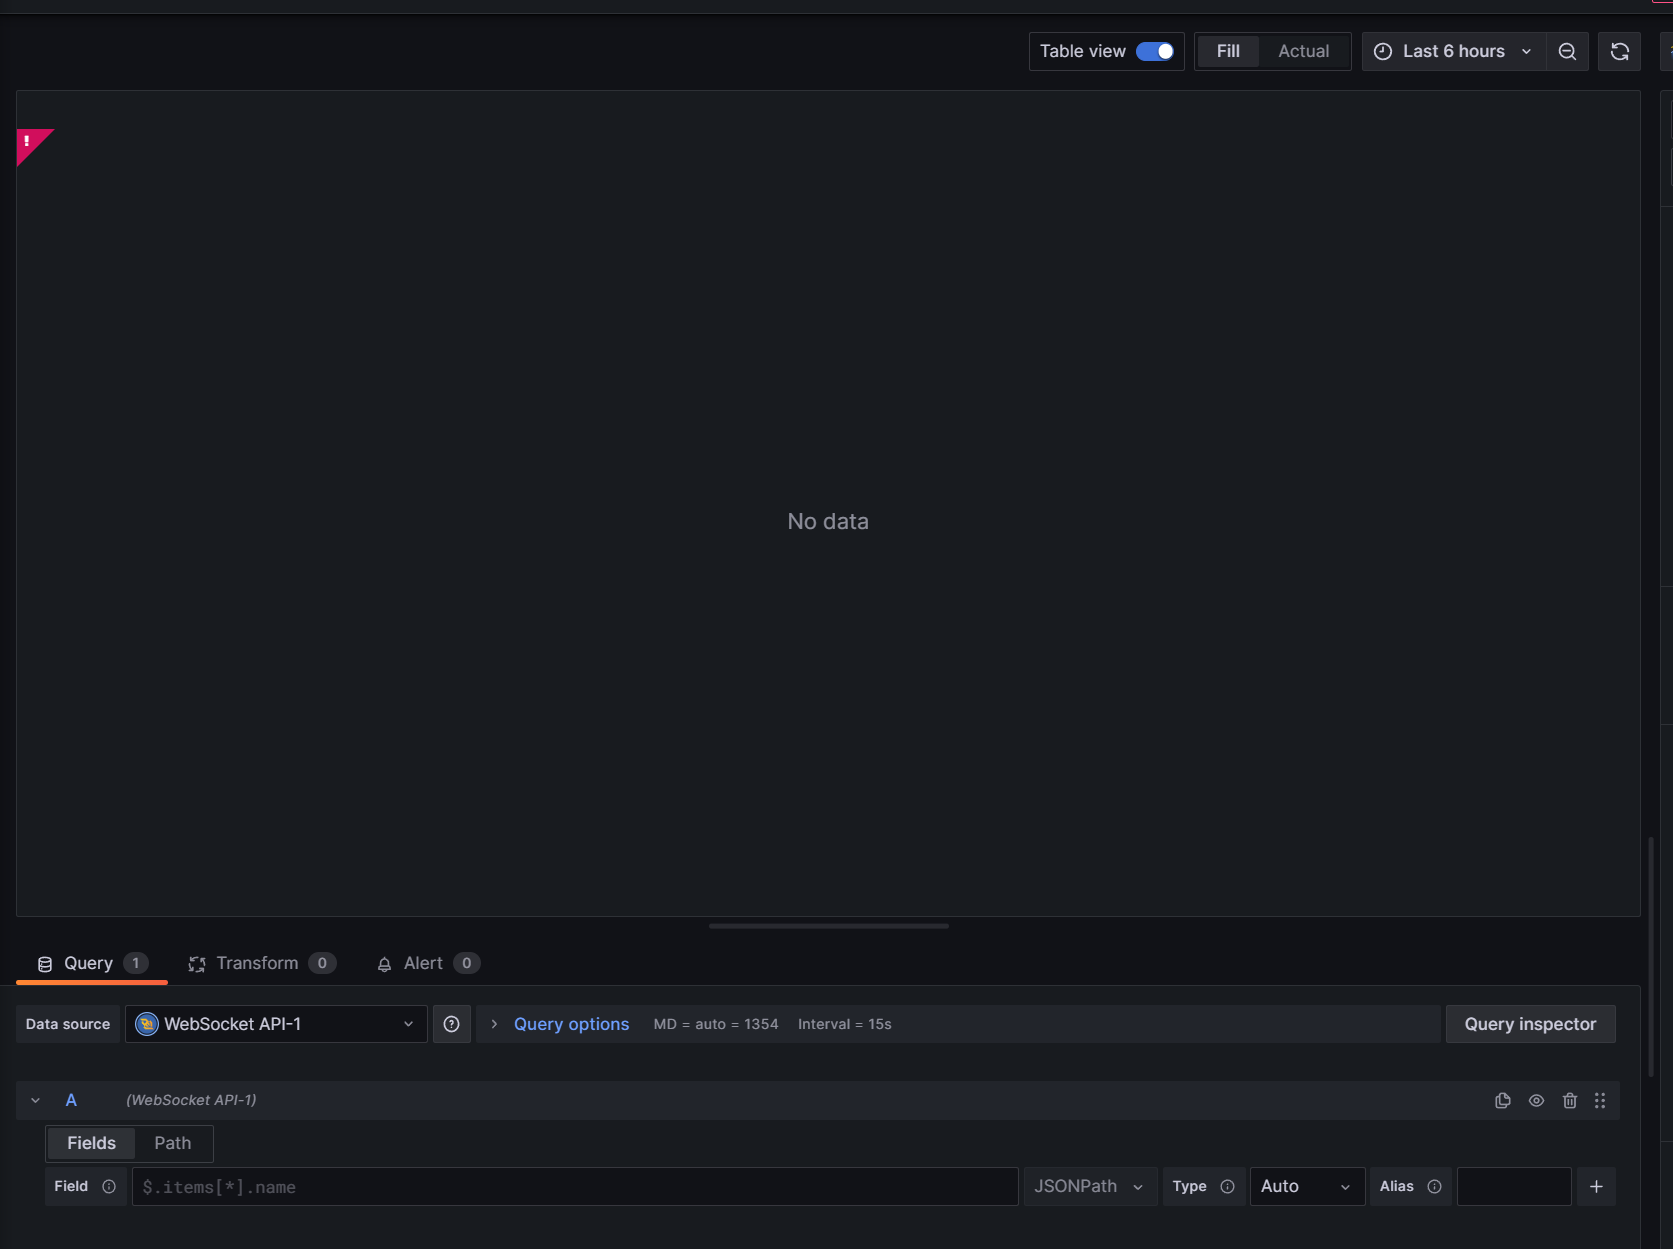Screen dimensions: 1673x1249
Task: Toggle query A visibility eye icon
Action: point(1536,1100)
